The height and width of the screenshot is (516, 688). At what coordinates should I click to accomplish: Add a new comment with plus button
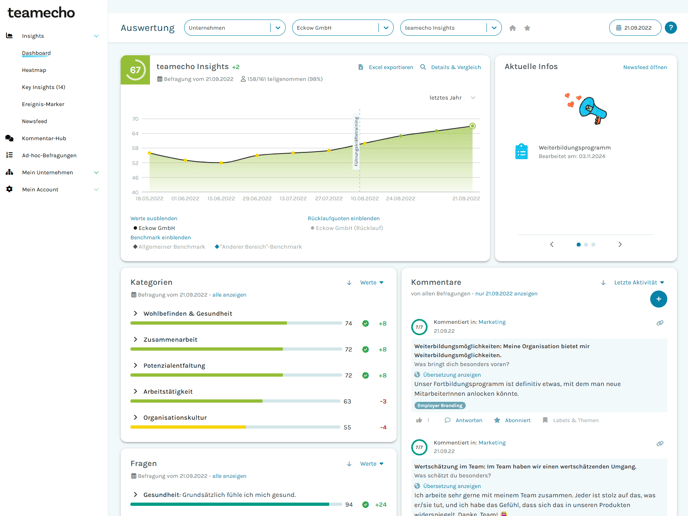[658, 299]
